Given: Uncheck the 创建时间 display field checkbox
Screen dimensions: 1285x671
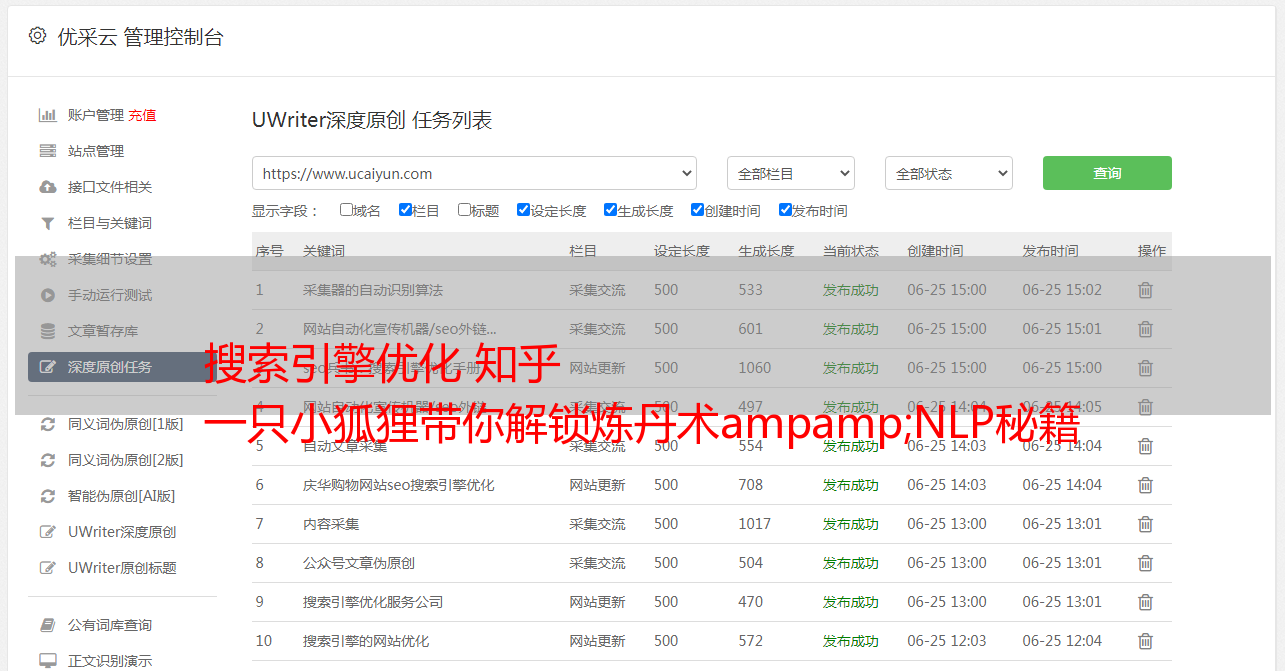Looking at the screenshot, I should click(697, 210).
